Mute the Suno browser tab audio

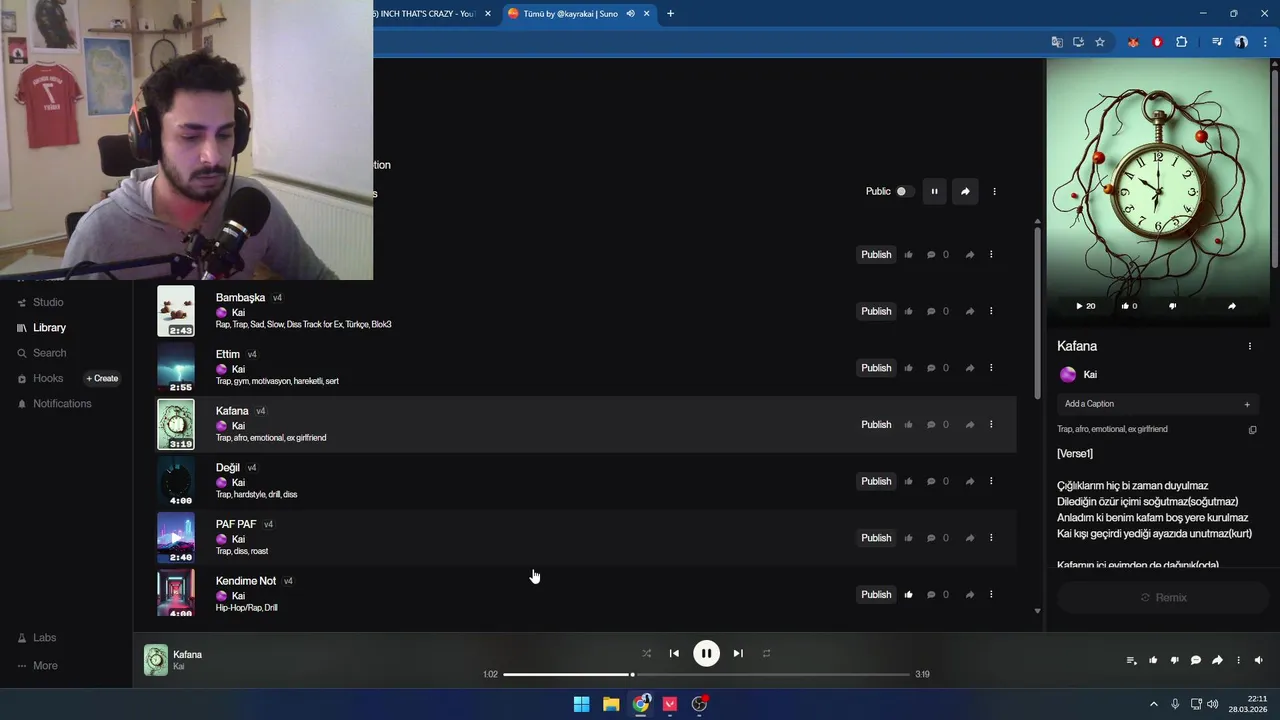(631, 14)
